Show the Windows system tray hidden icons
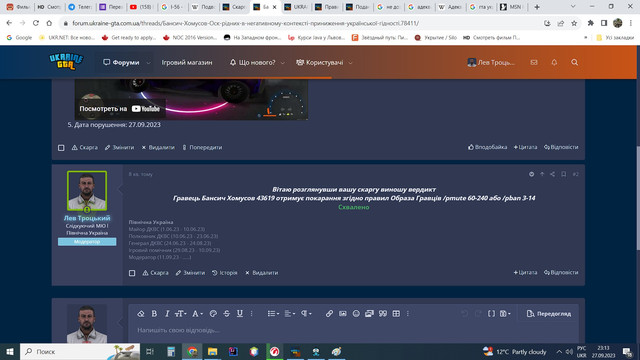Screen dimensions: 640x360 (x=559, y=351)
